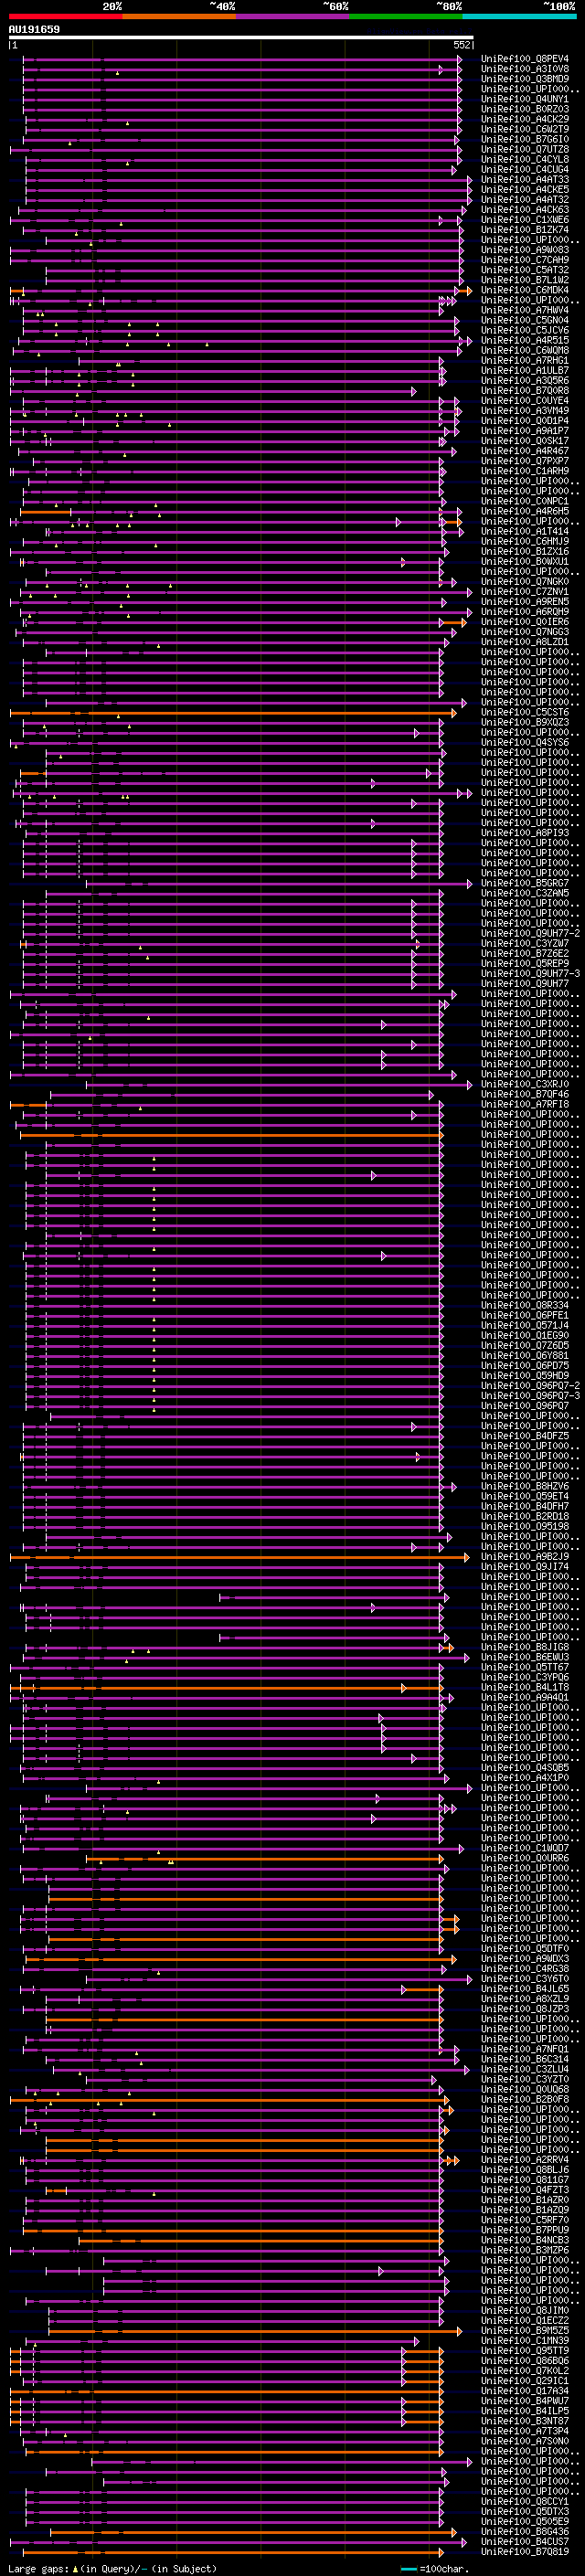585x2576 pixels.
Task: Click the white query bar ending at 552
Action: pos(241,38)
